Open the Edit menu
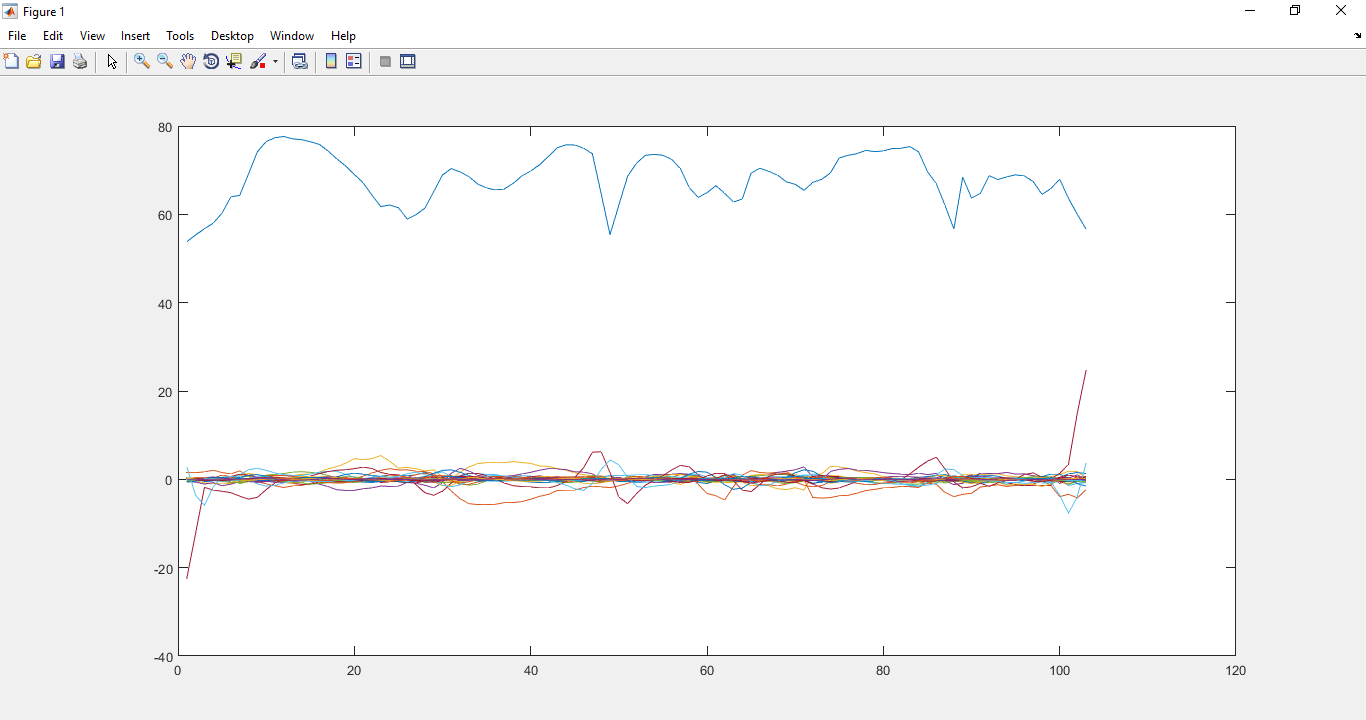Screen dimensions: 1366x720 tap(53, 35)
